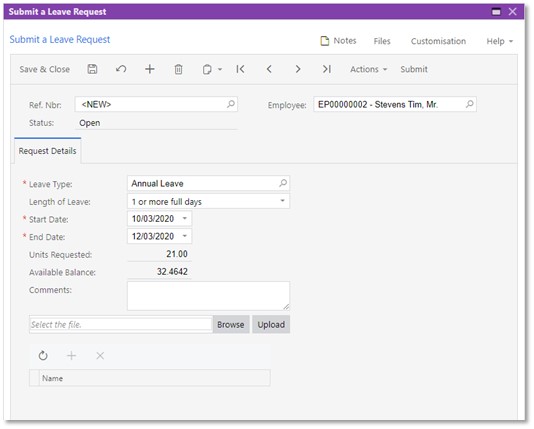
Task: Go to previous record arrow
Action: 269,69
